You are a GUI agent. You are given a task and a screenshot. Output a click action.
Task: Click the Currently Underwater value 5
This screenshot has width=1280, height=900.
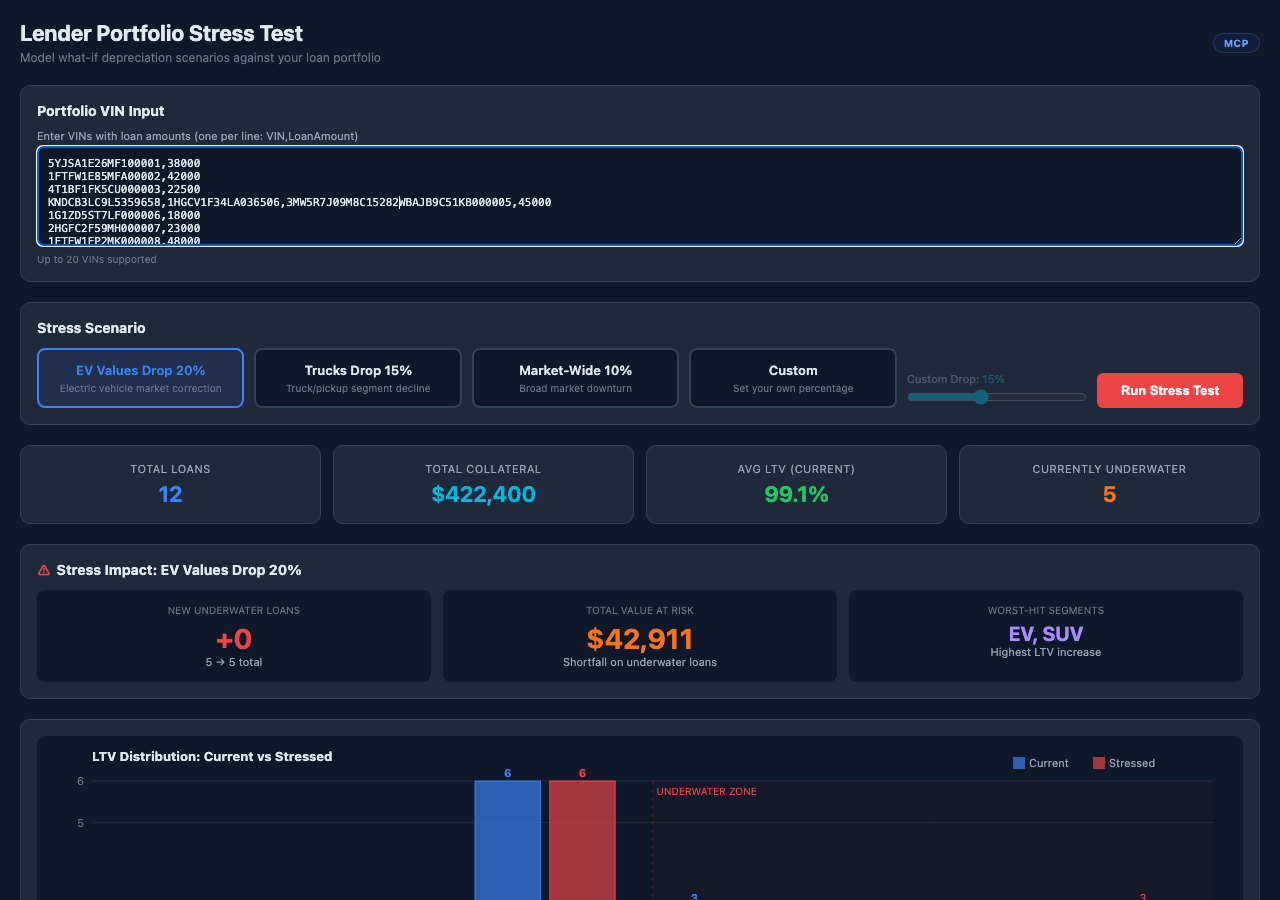(x=1109, y=494)
